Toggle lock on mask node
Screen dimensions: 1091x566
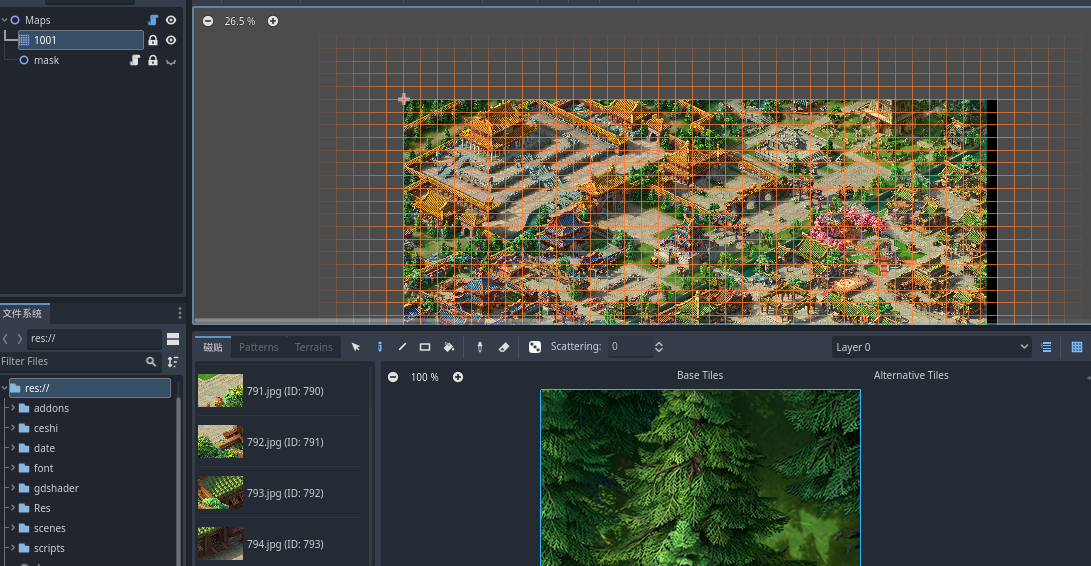pyautogui.click(x=153, y=61)
